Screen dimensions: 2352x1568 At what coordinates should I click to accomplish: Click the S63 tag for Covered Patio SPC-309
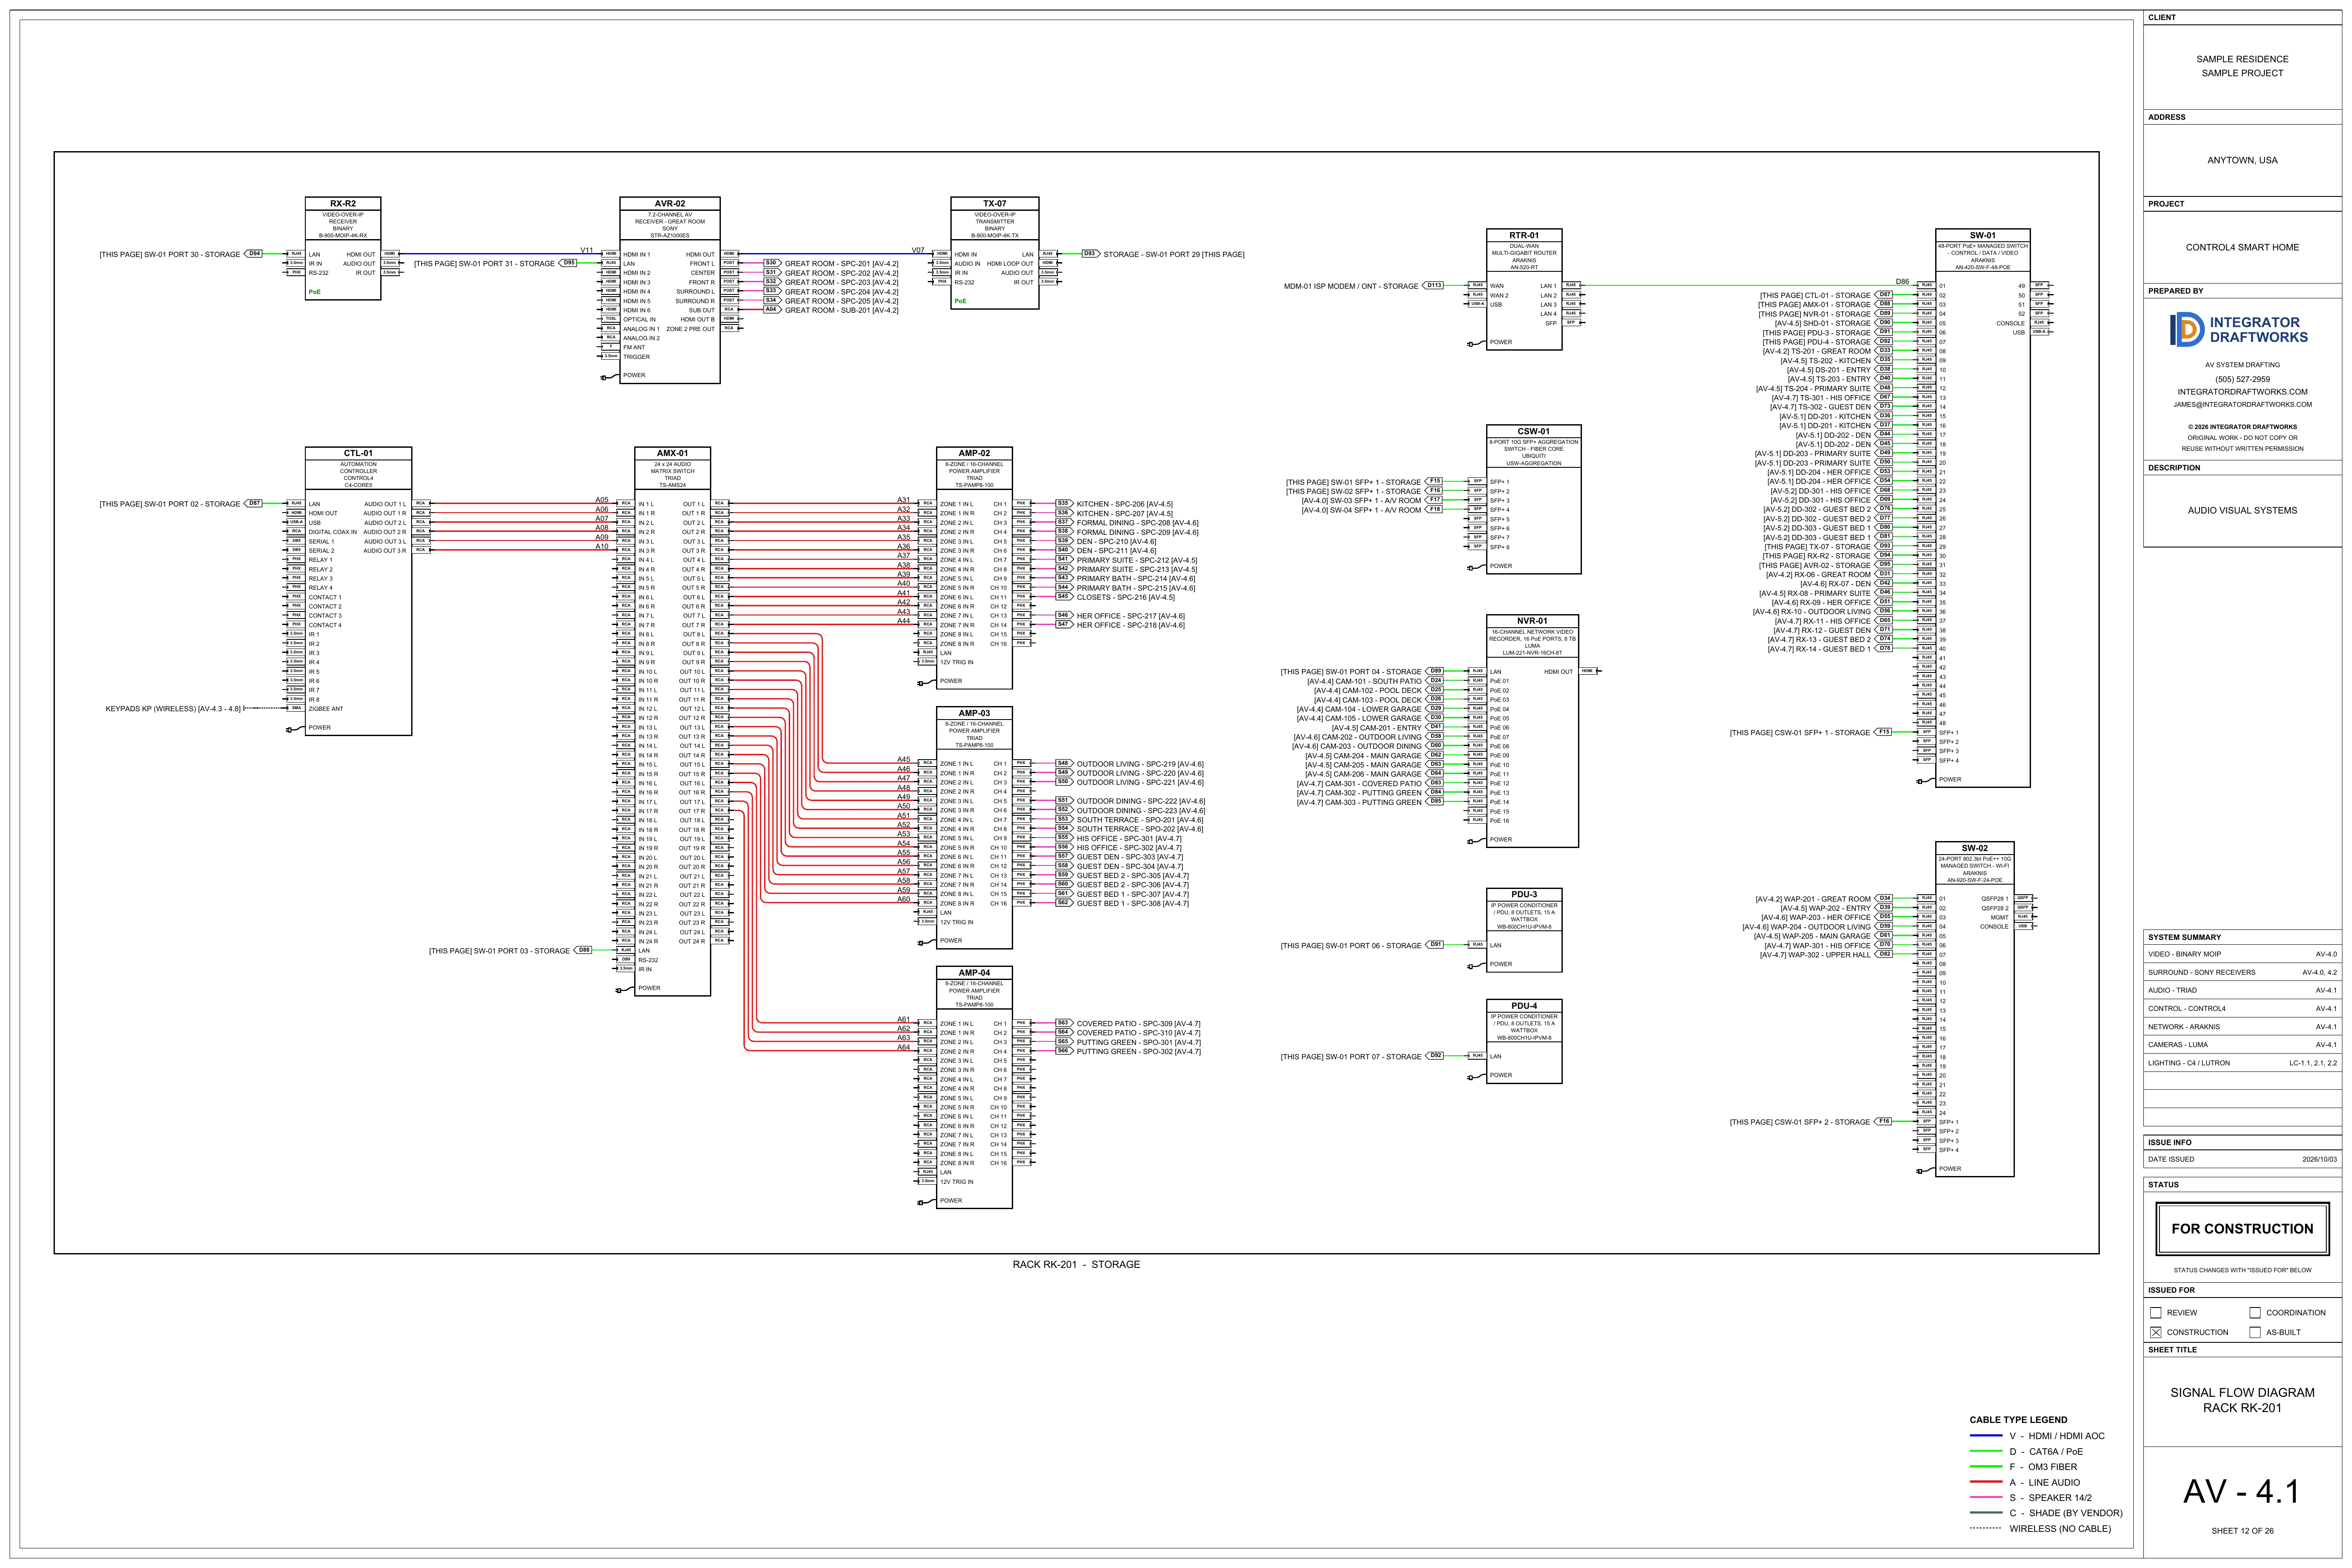point(1063,1023)
